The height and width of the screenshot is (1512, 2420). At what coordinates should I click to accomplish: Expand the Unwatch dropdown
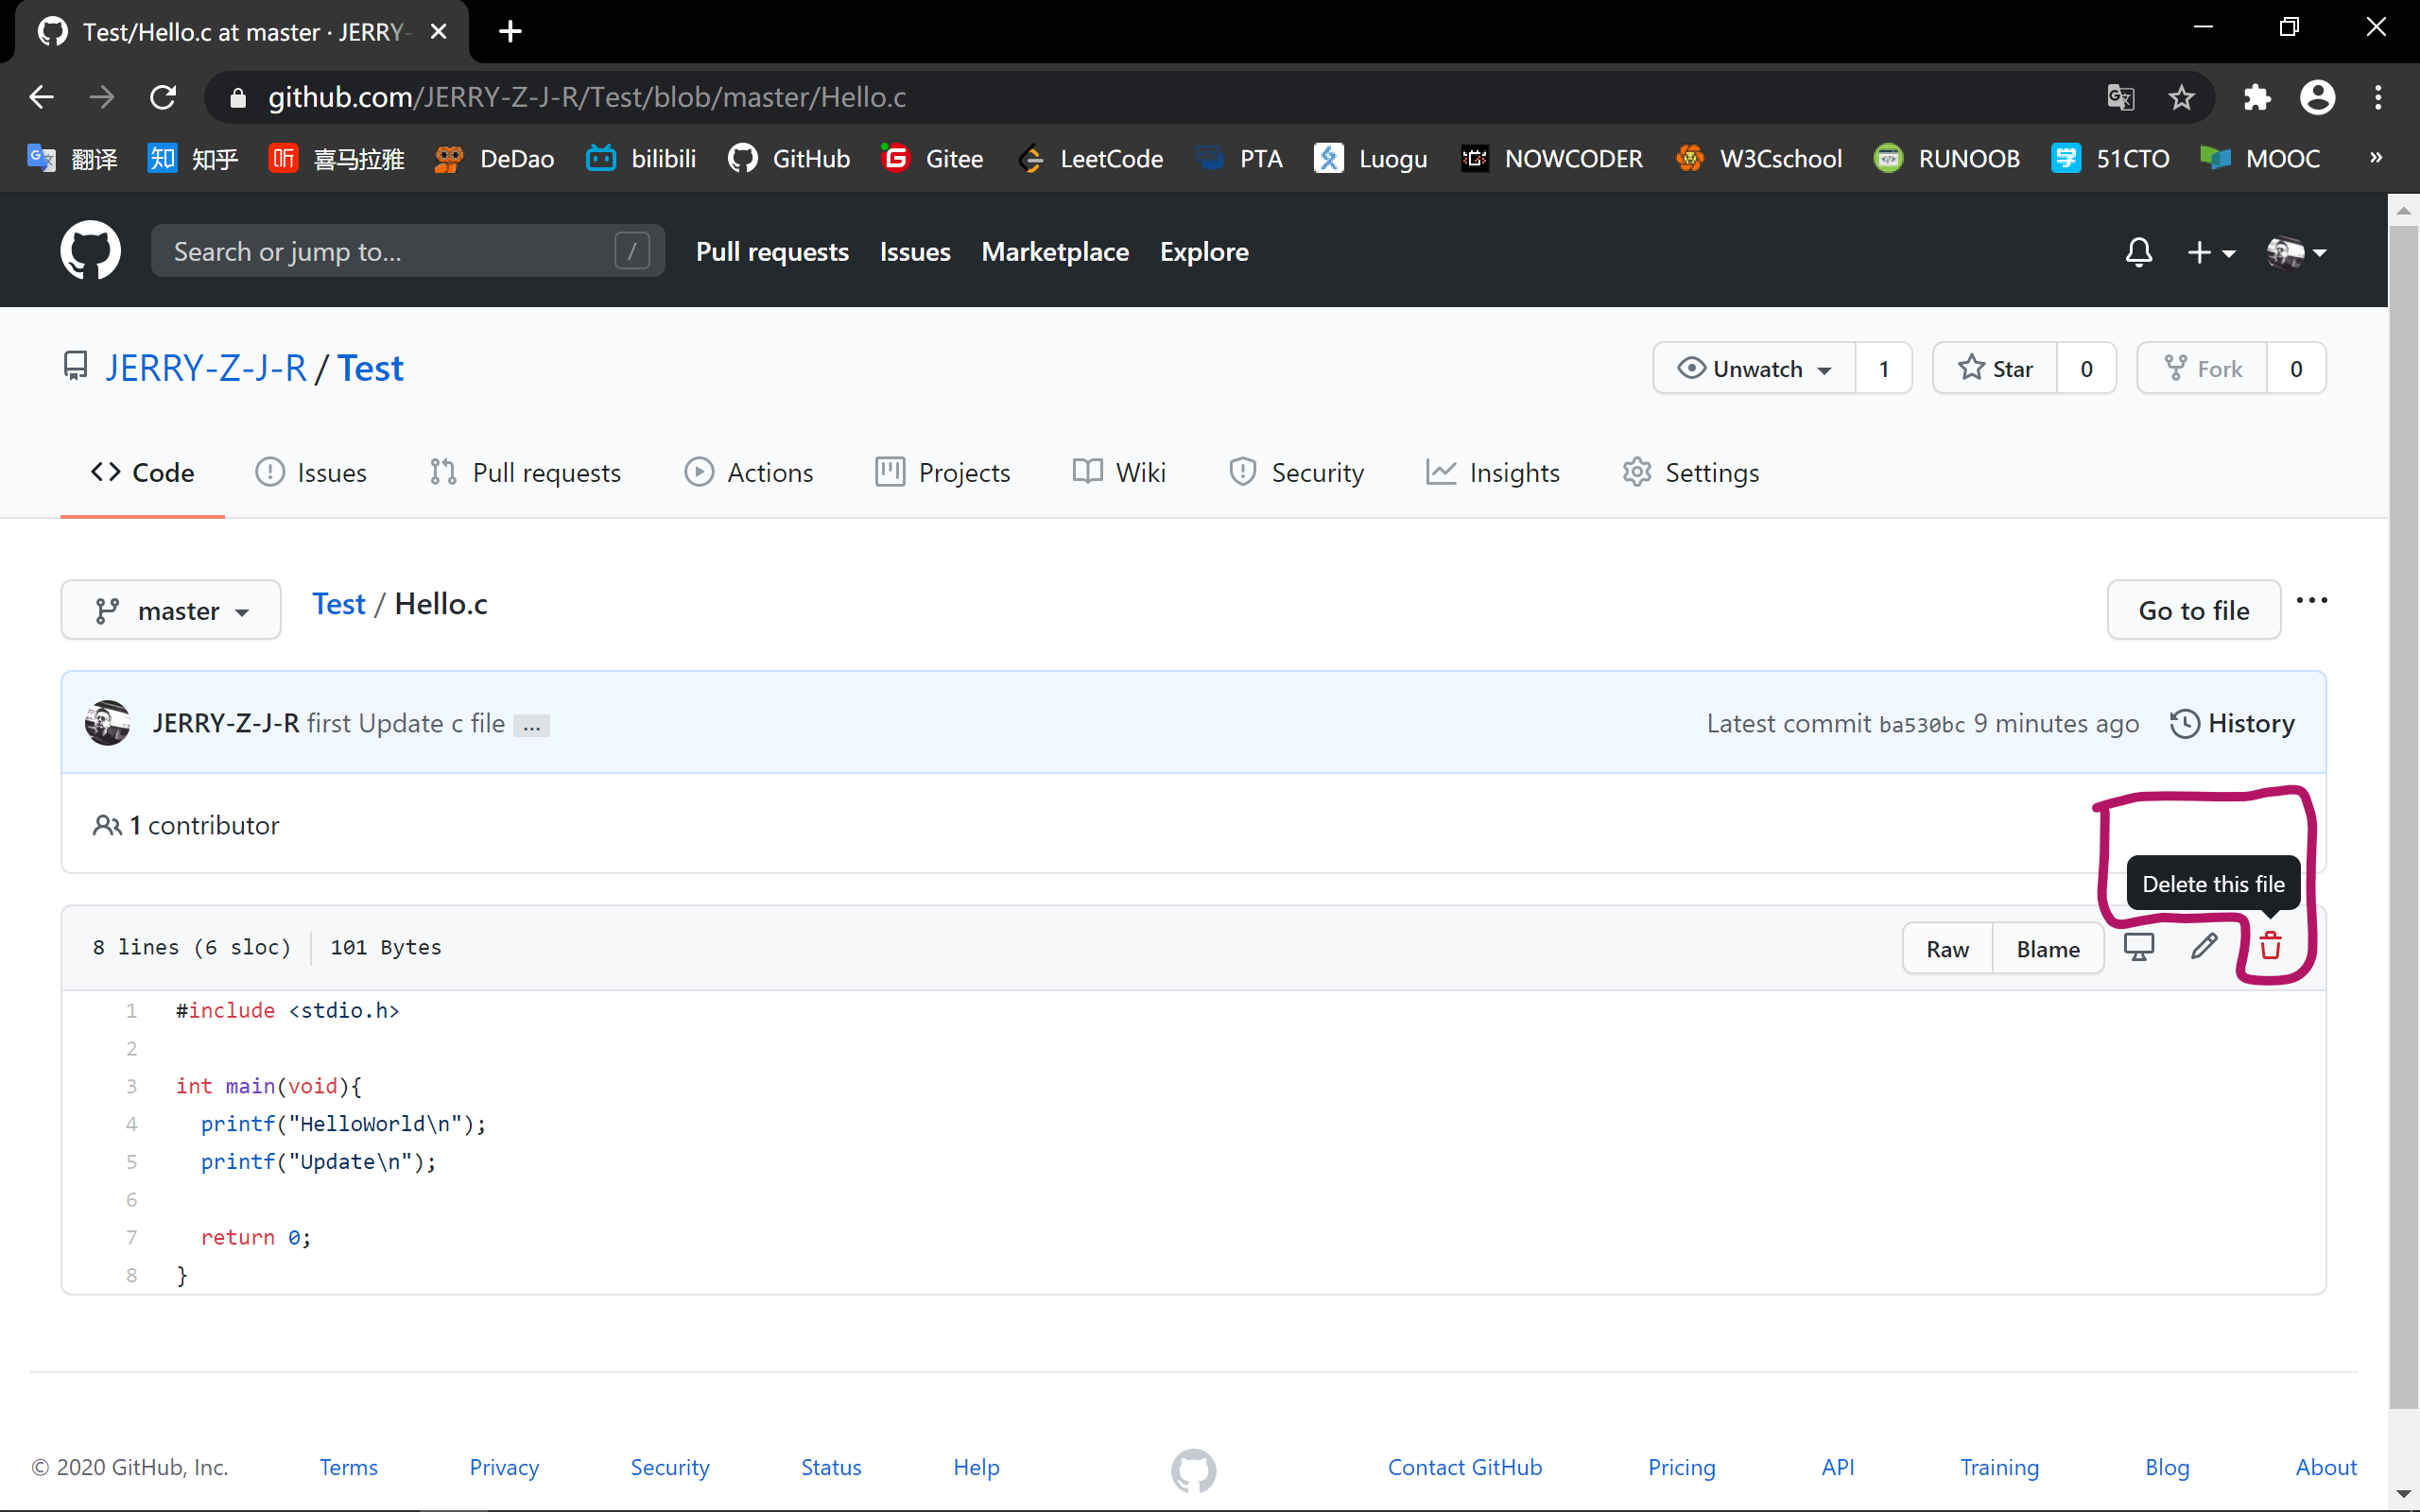[1755, 369]
